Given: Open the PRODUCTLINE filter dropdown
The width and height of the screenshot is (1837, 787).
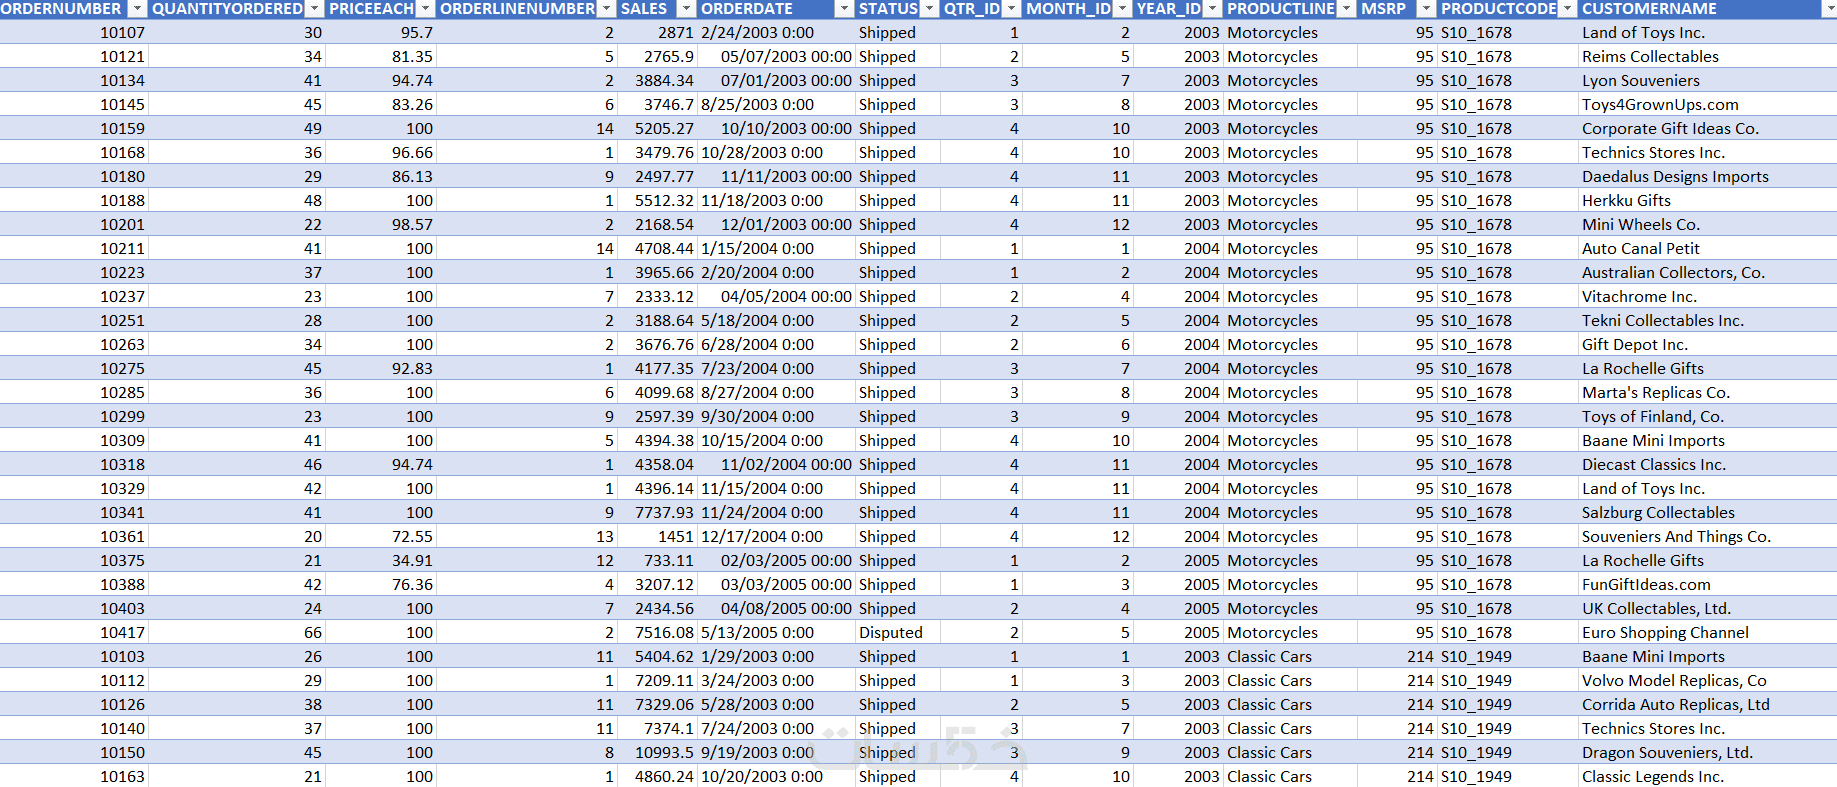Looking at the screenshot, I should [1347, 9].
